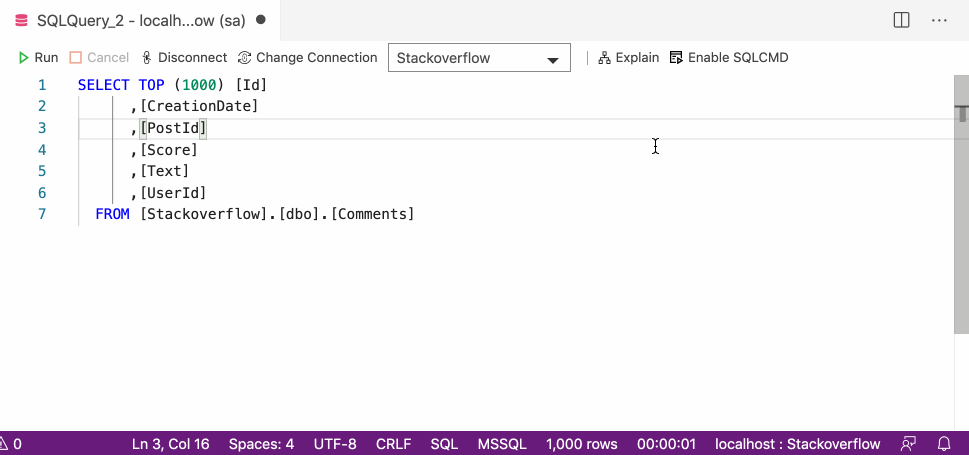Click the Explain query plan icon
Image resolution: width=969 pixels, height=455 pixels.
604,58
